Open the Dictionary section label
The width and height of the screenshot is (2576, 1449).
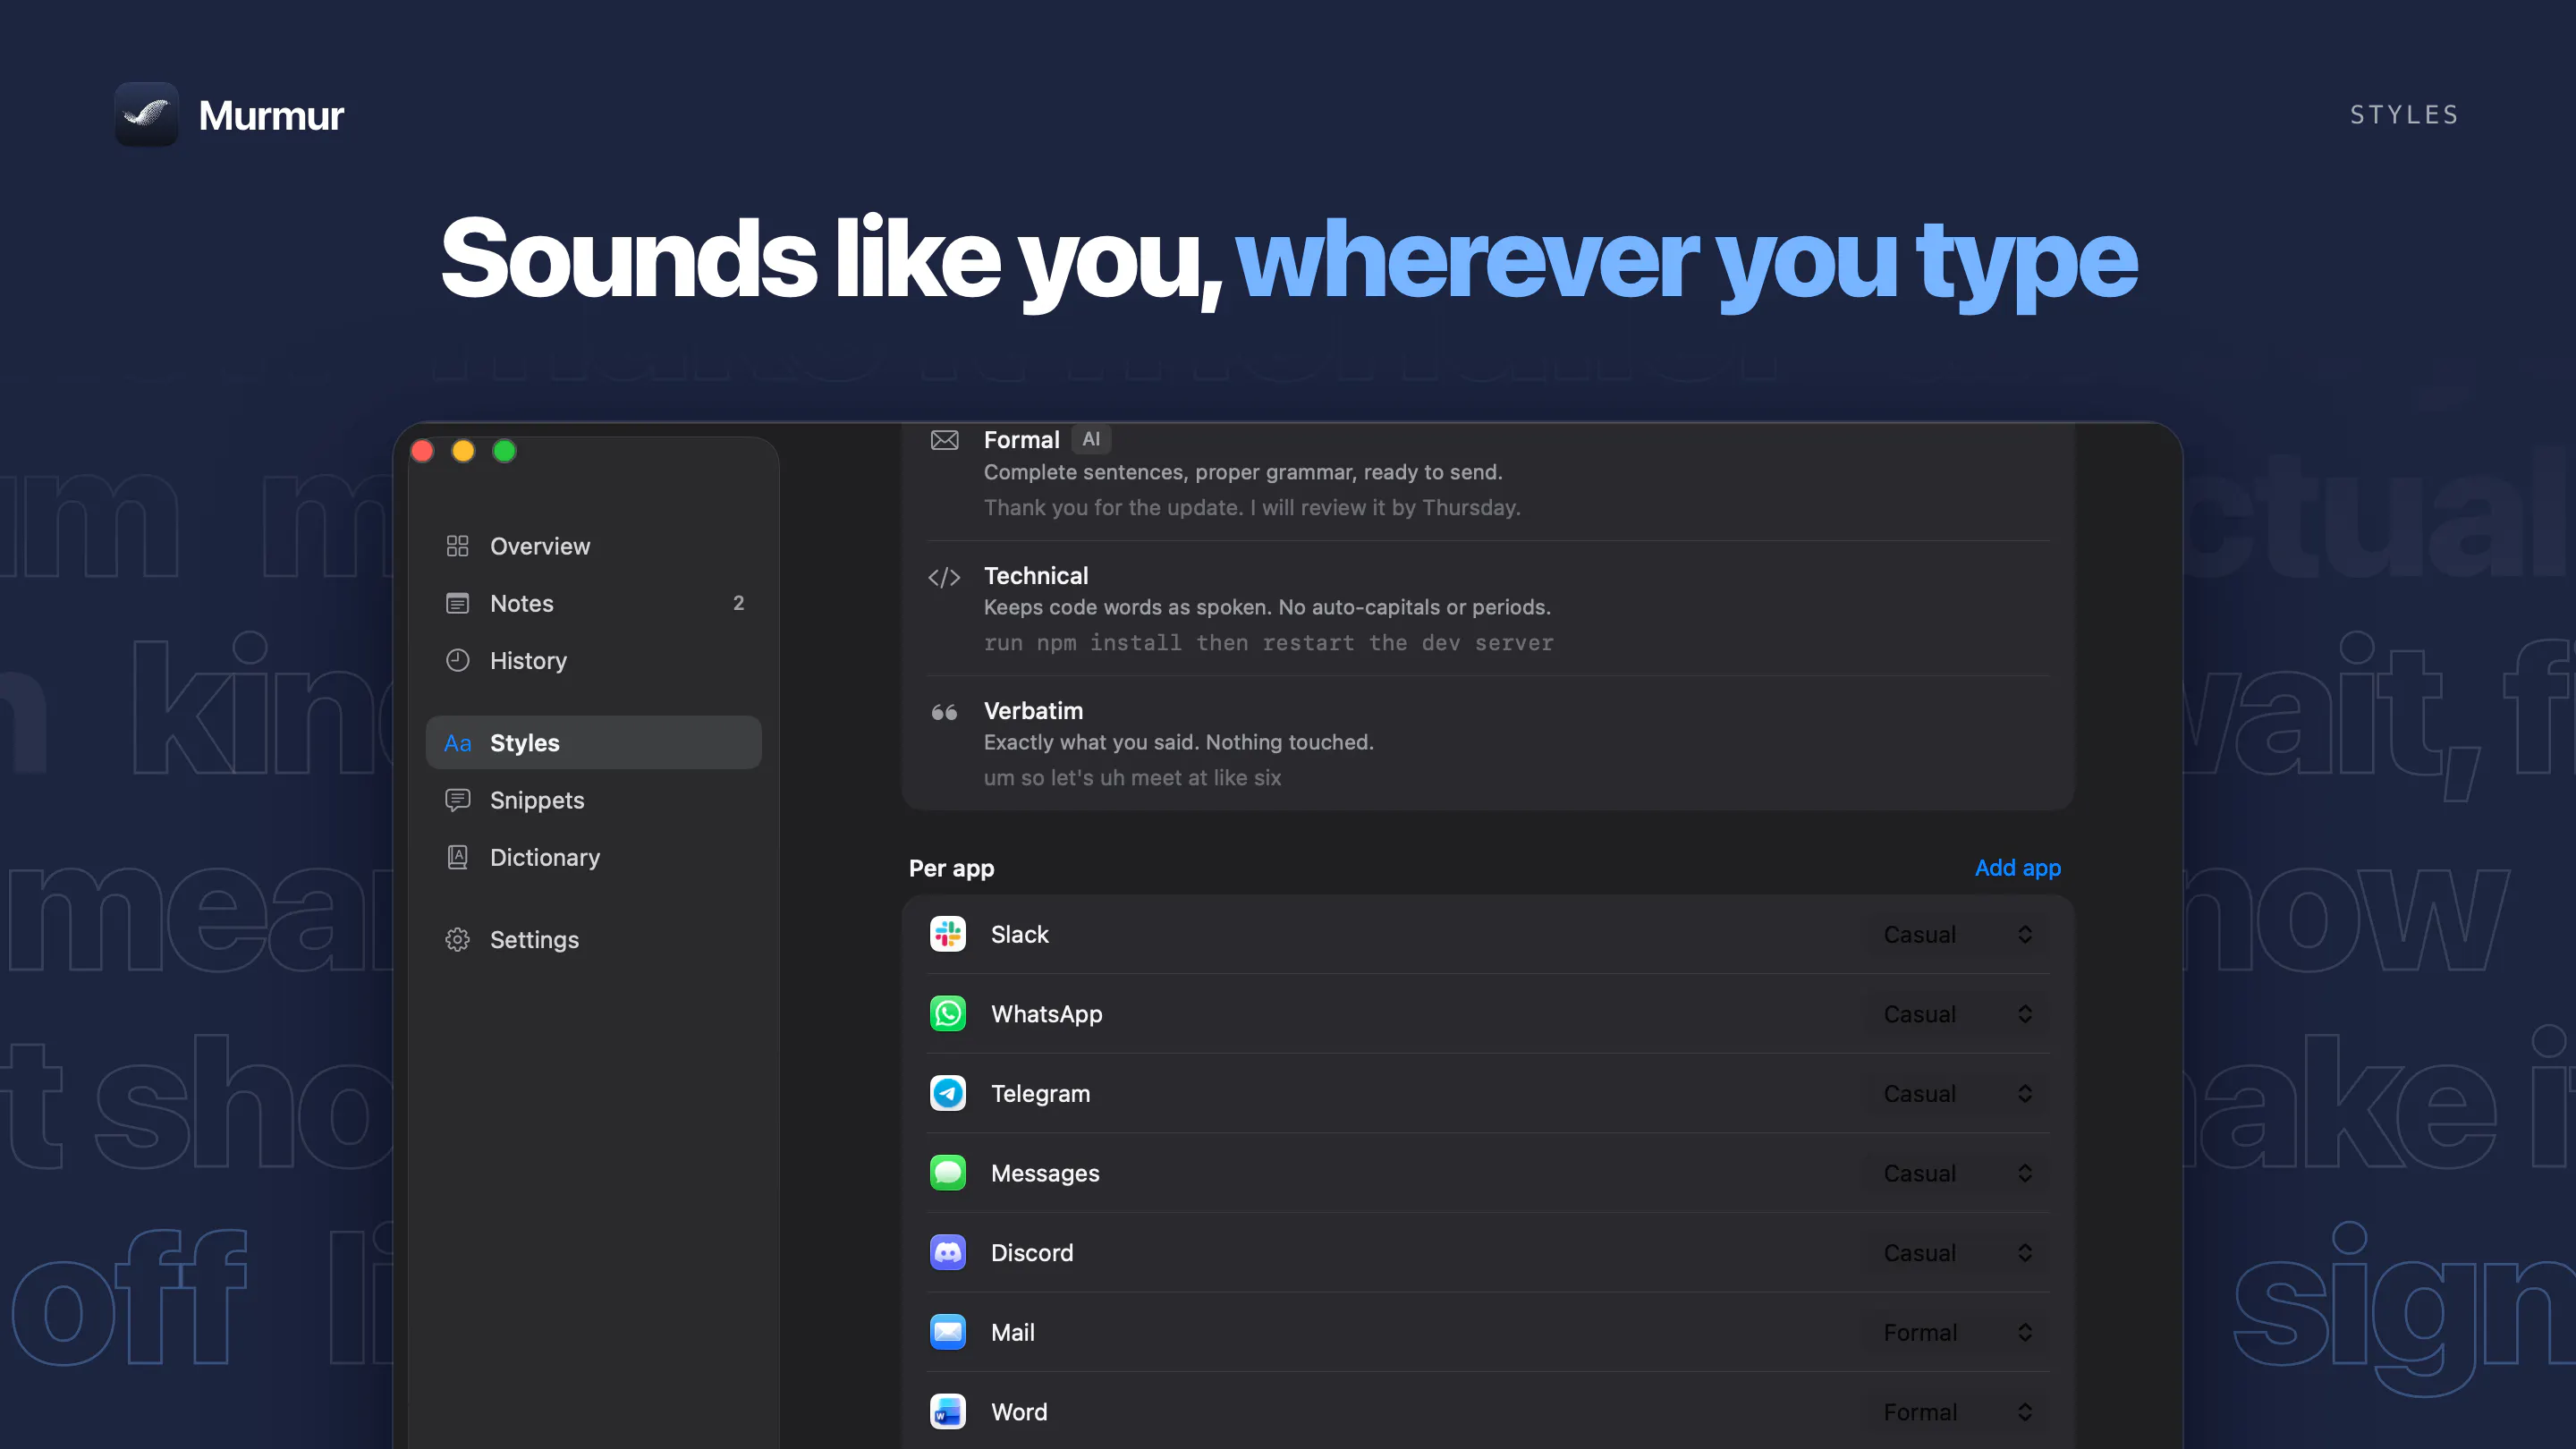point(545,857)
